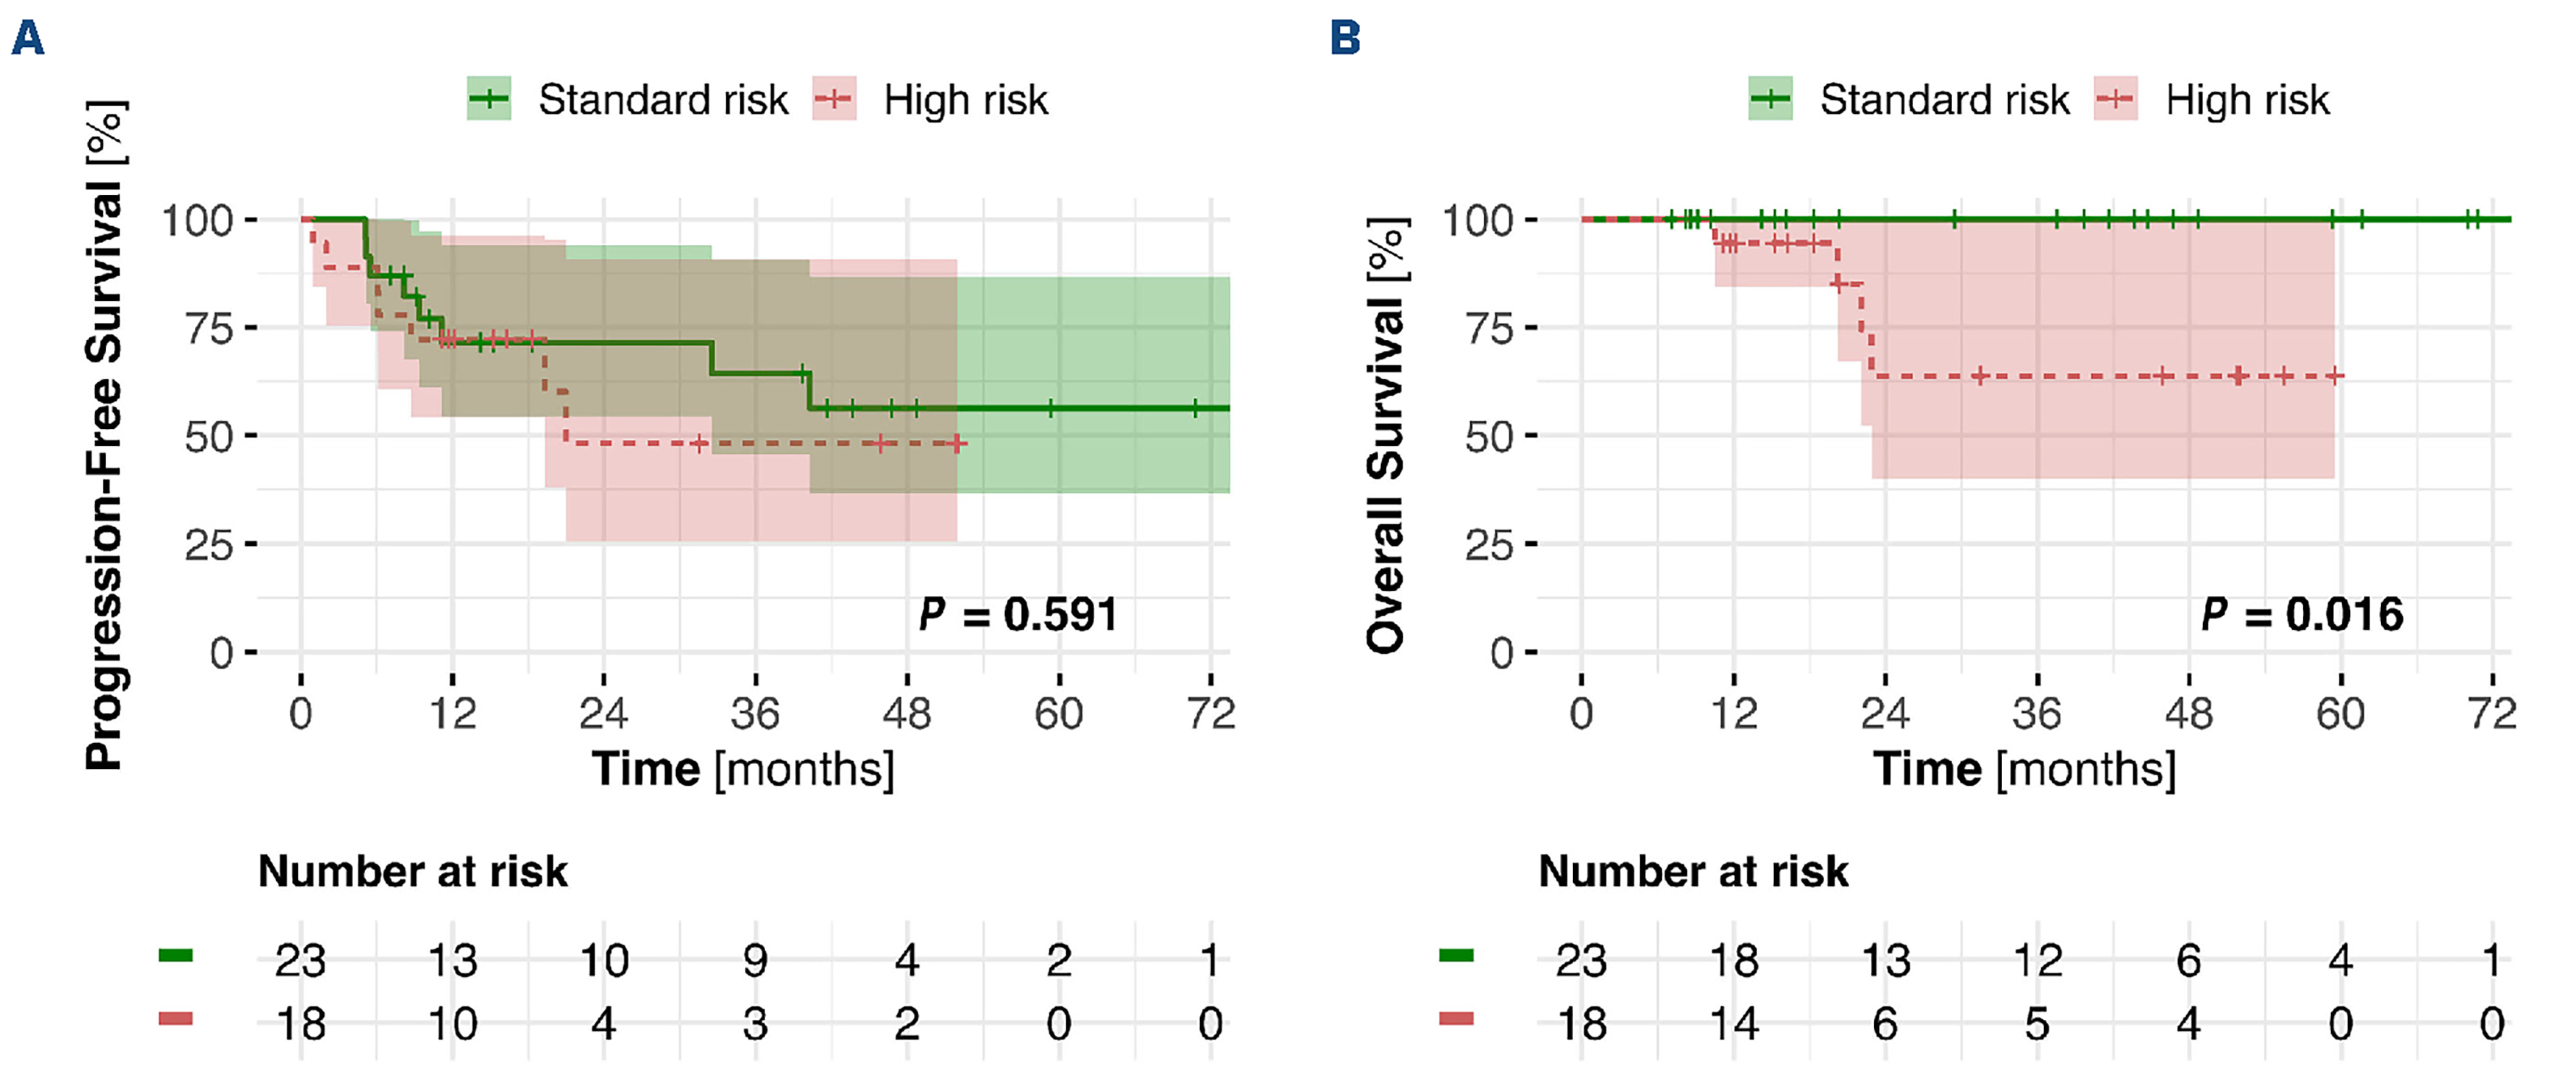Click the Number at risk heading in panel A

413,871
